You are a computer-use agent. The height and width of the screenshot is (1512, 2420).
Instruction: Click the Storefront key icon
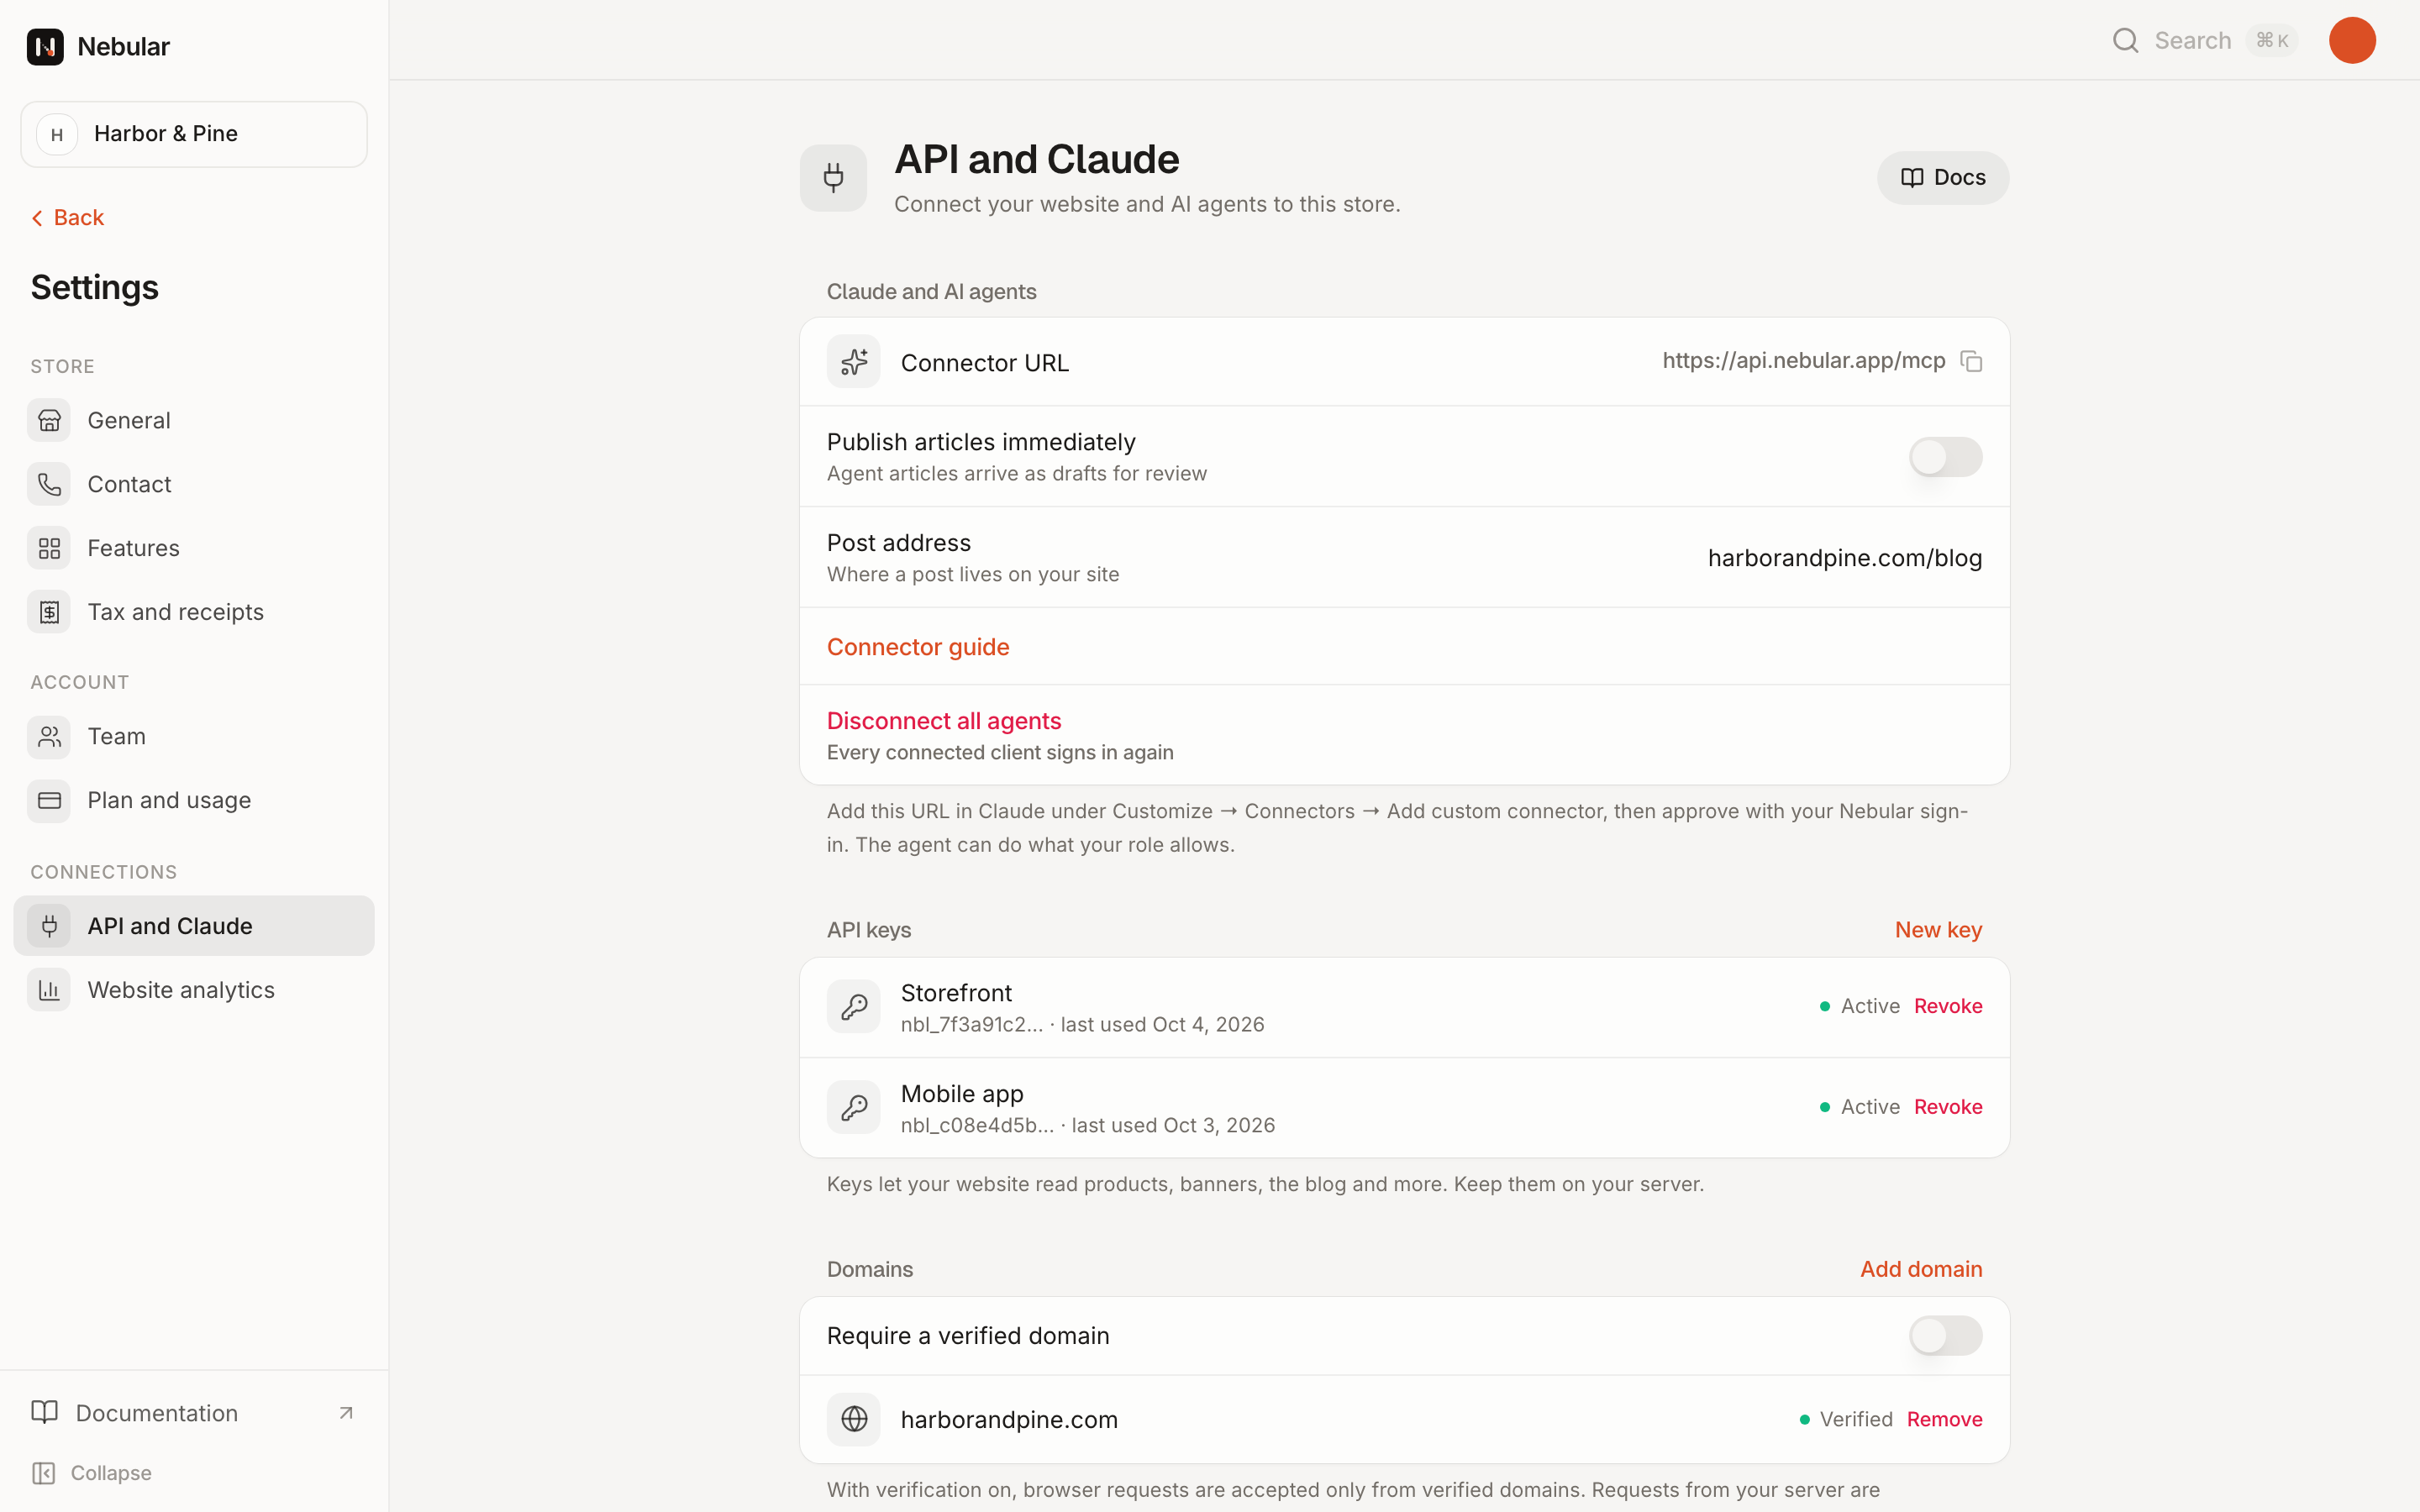853,1006
